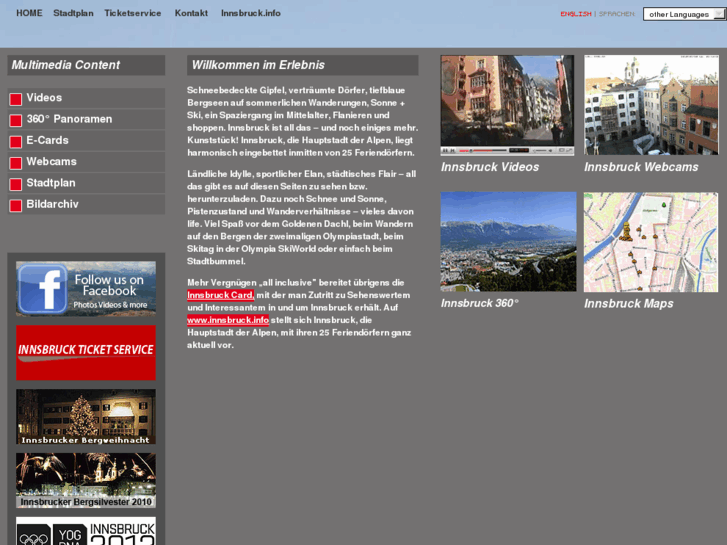Visit Innsbruck.info from the top menu
727x545 pixels.
tap(251, 13)
